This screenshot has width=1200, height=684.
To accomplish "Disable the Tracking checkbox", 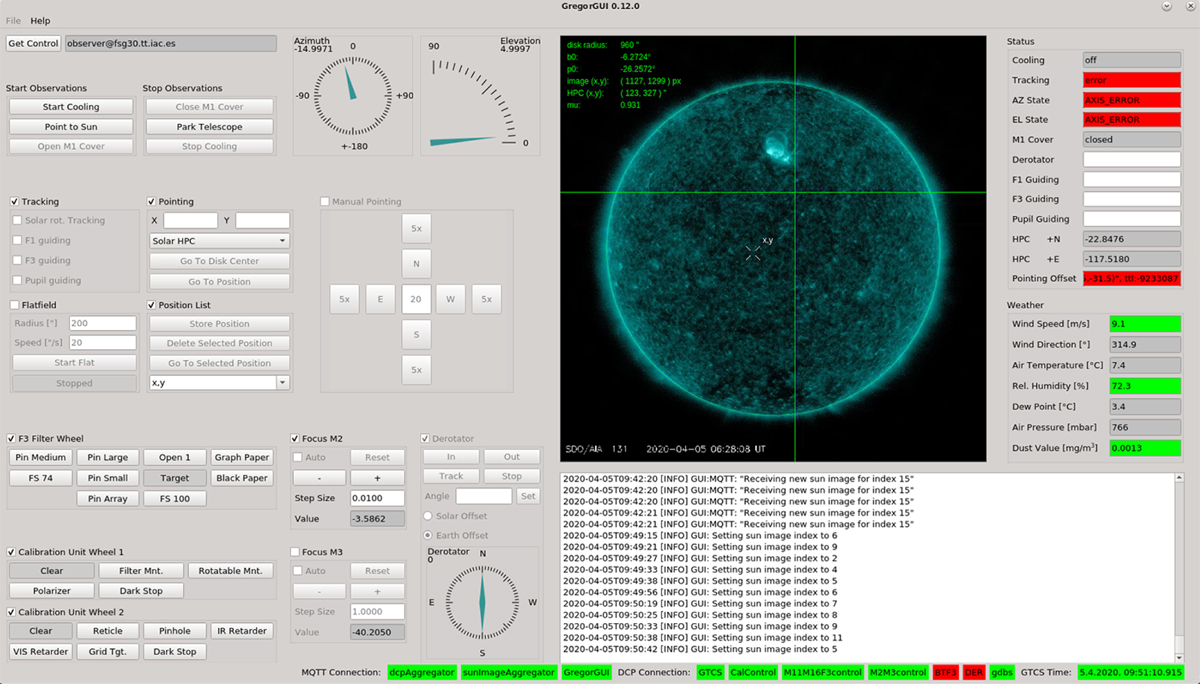I will 15,202.
